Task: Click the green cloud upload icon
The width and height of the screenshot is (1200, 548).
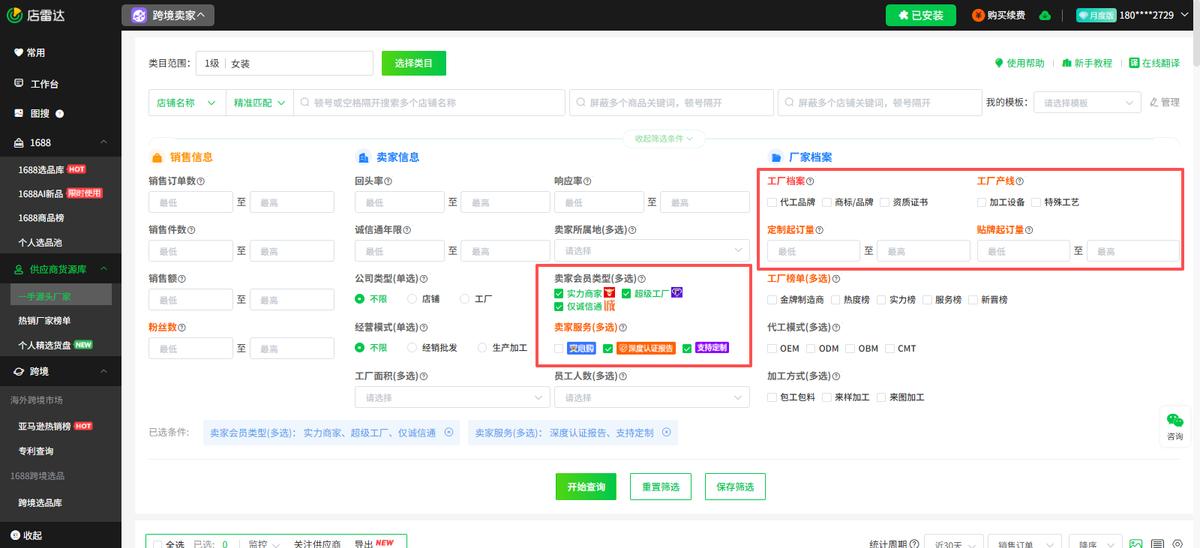Action: click(x=1045, y=16)
